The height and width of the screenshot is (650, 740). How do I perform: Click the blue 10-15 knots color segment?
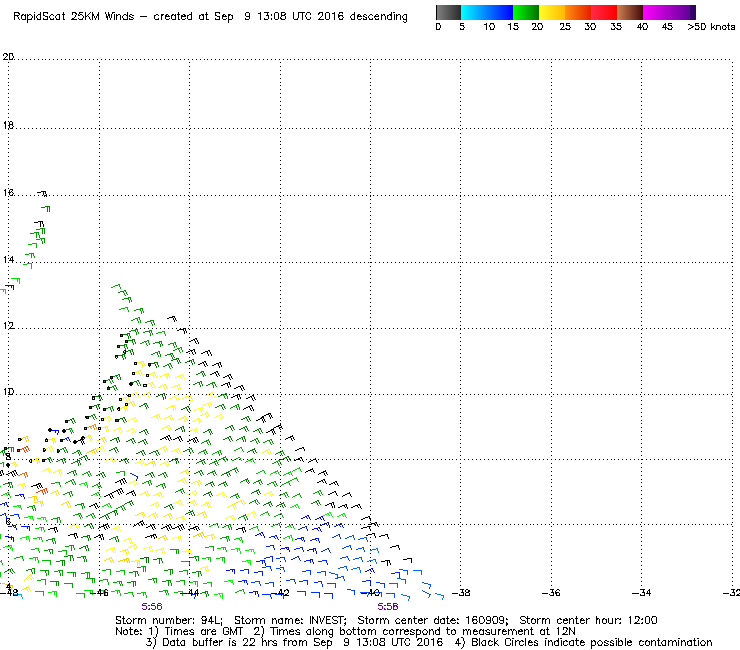(x=500, y=12)
